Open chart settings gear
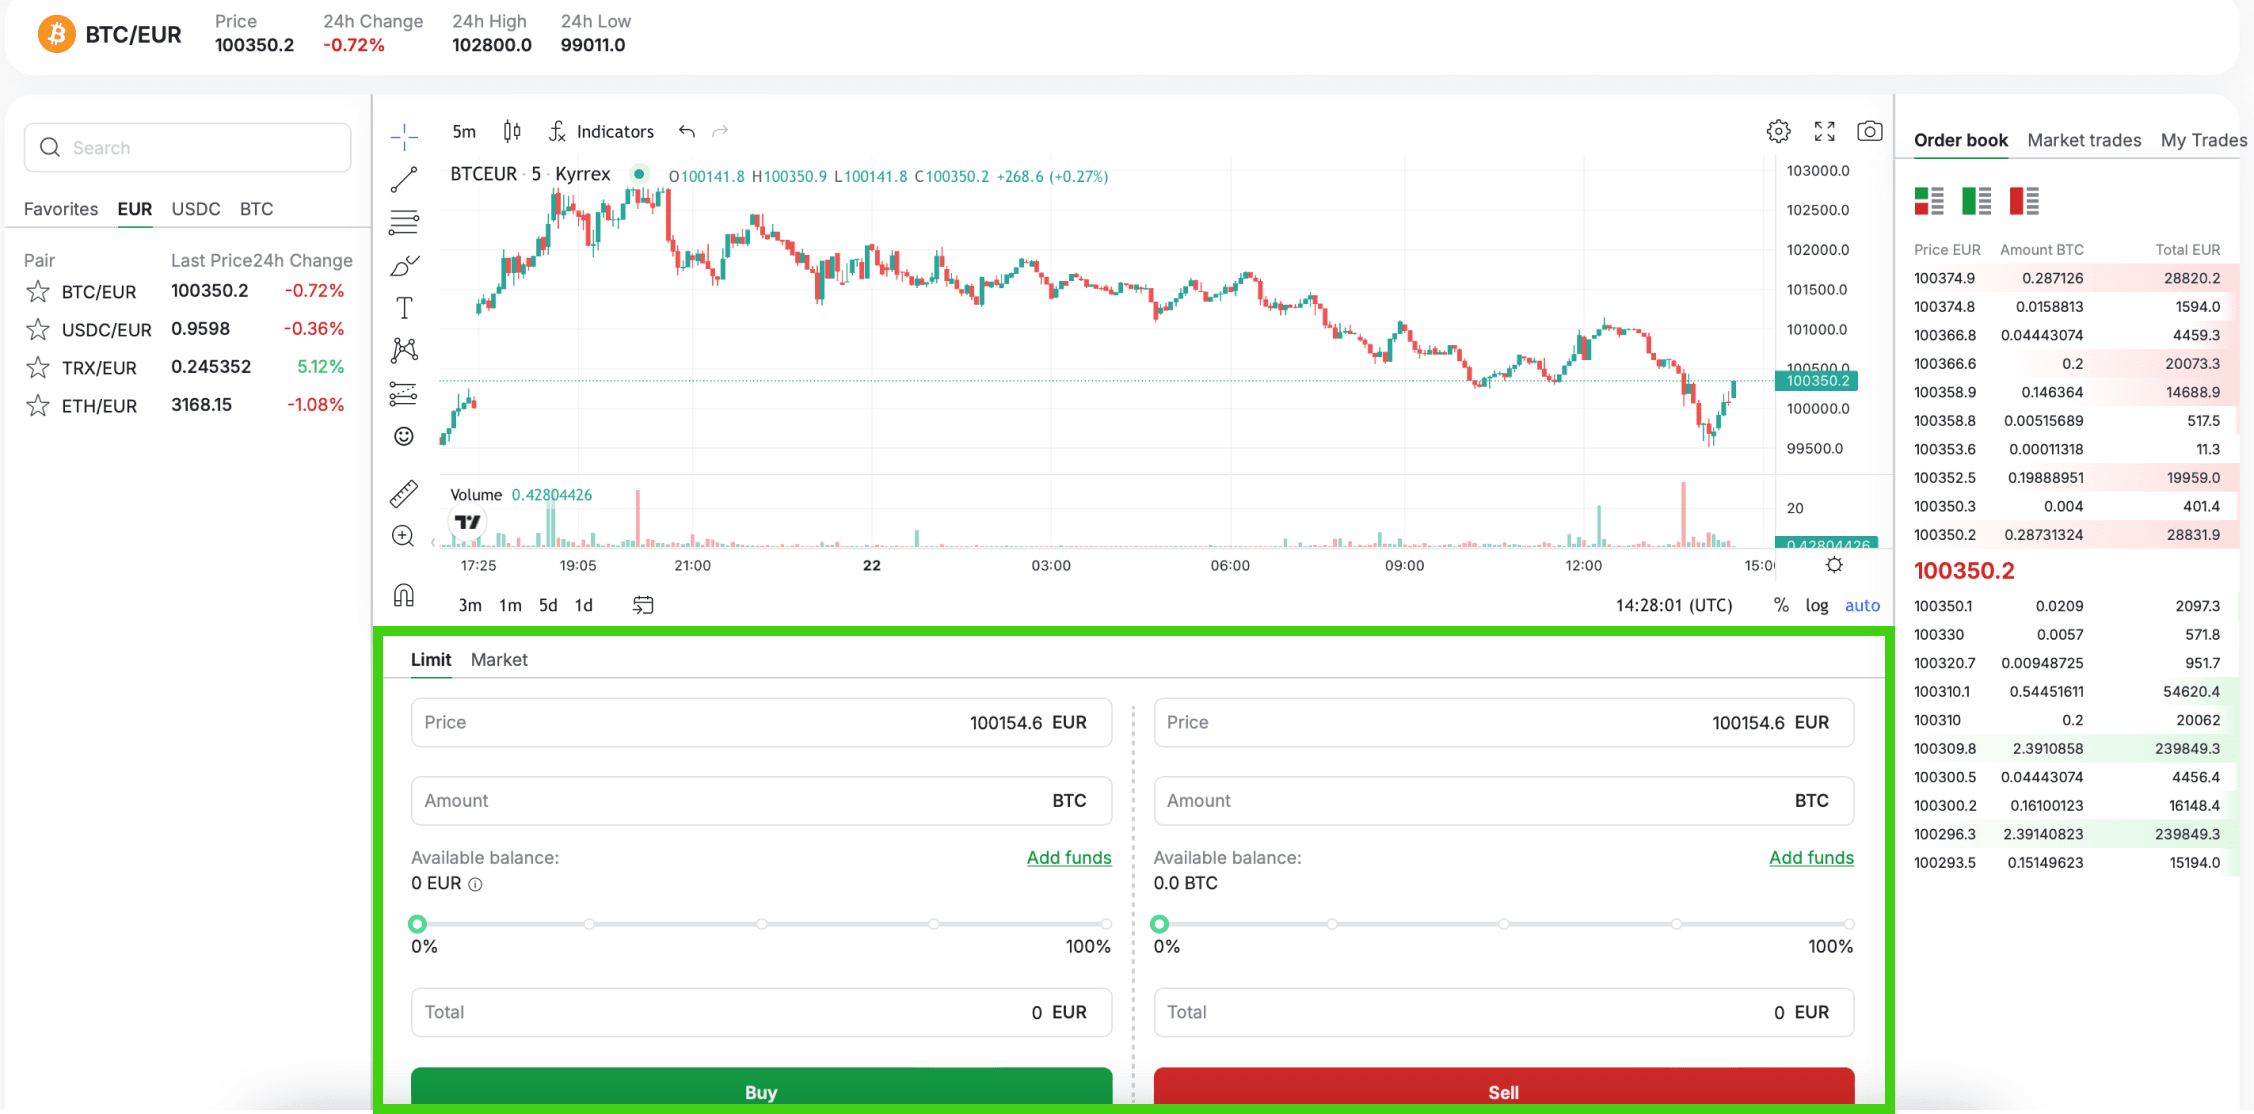2254x1114 pixels. (1778, 131)
